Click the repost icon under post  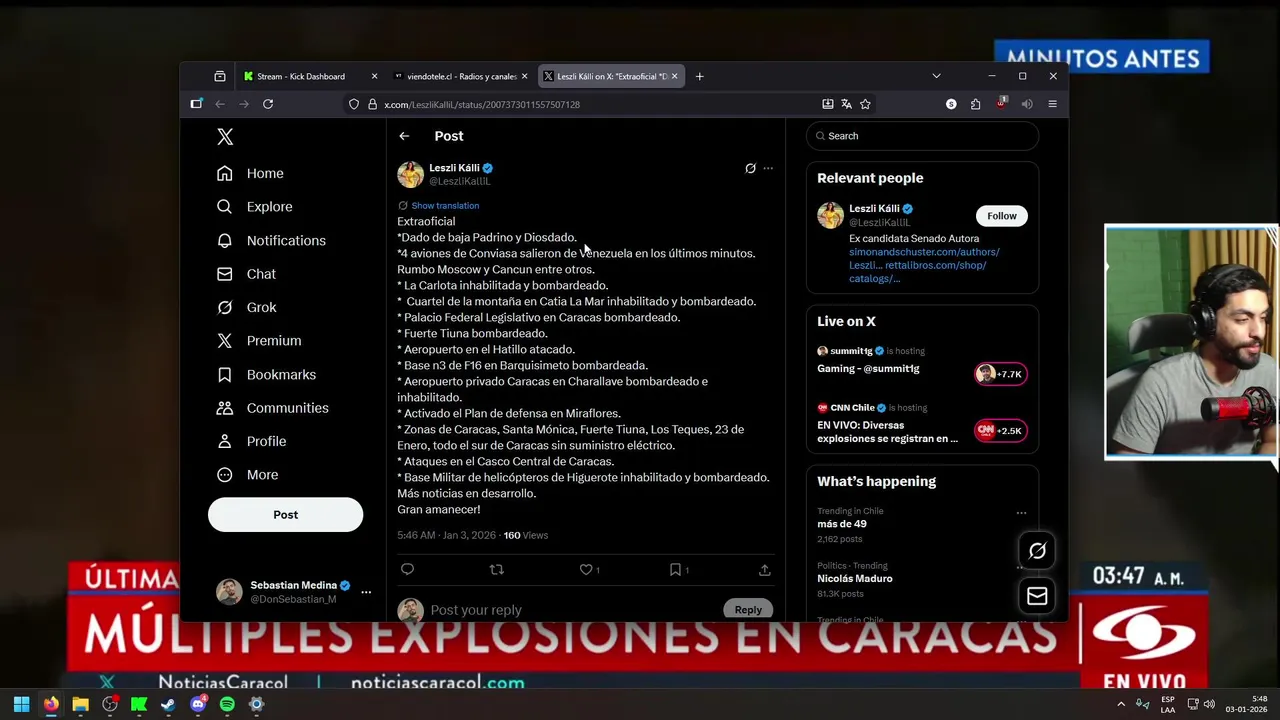tap(496, 569)
